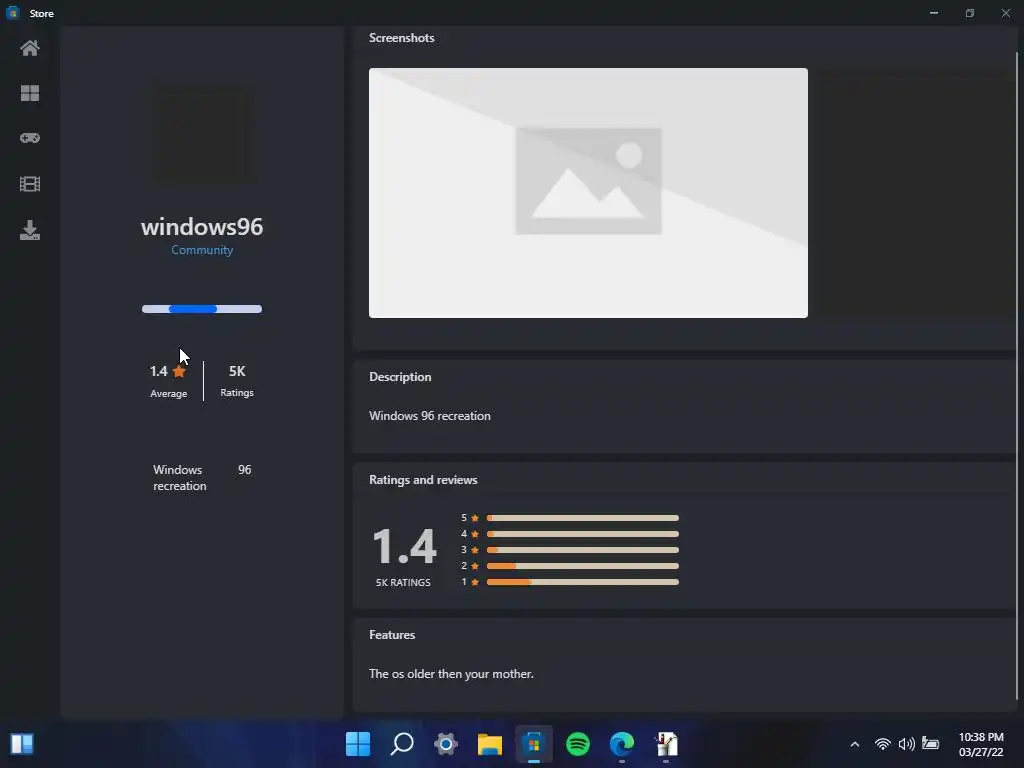Click the 1.4 Average rating
This screenshot has width=1024, height=768.
click(168, 381)
